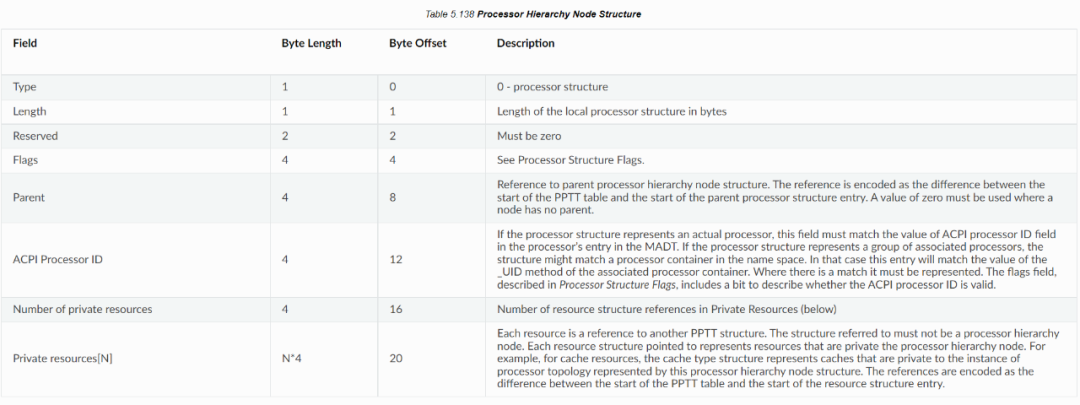The width and height of the screenshot is (1080, 405).
Task: Select the Byte Offset column header
Action: click(x=417, y=43)
